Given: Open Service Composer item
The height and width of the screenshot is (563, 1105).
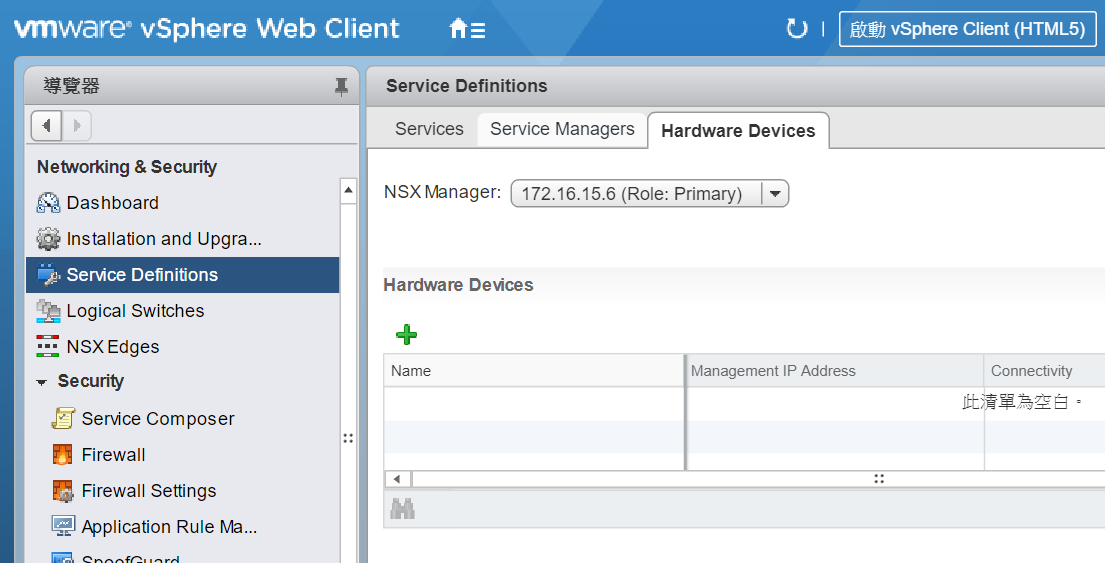Looking at the screenshot, I should coord(158,419).
